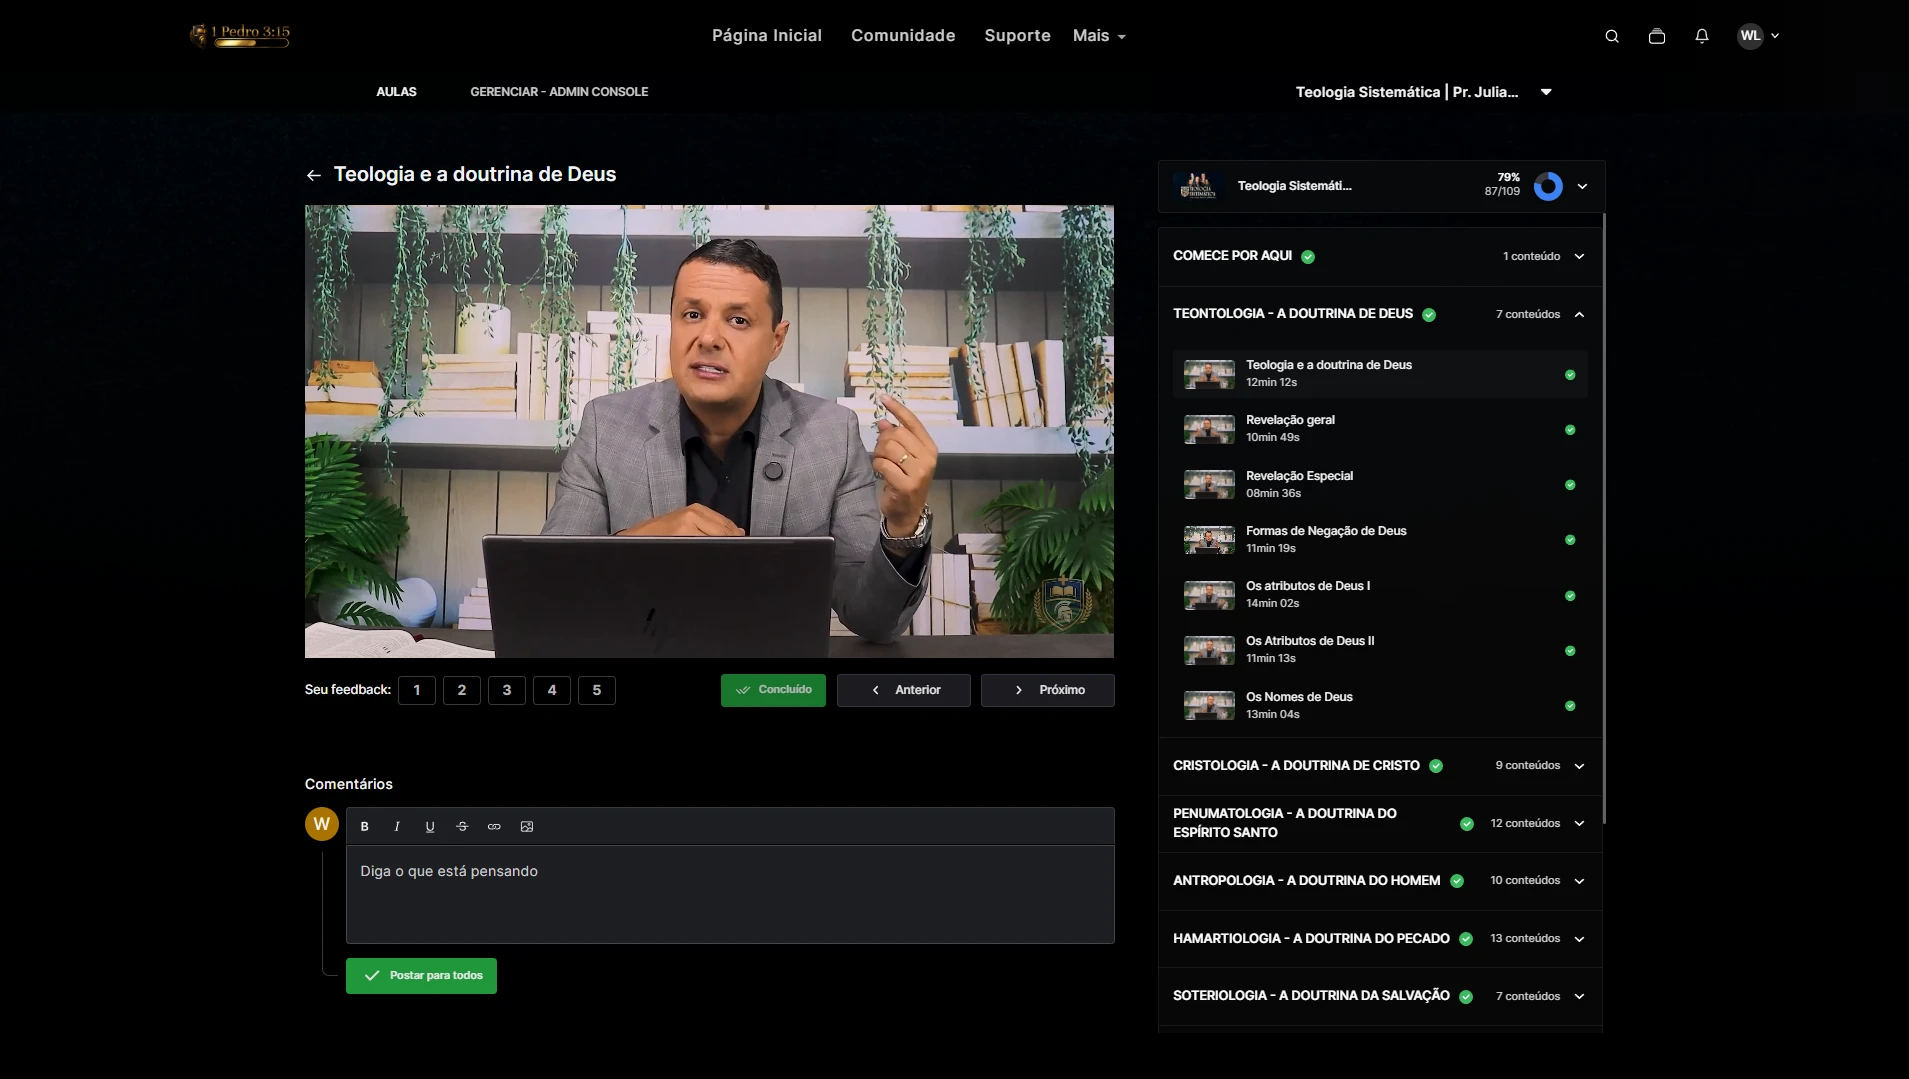This screenshot has height=1079, width=1909.
Task: Insert a link in comment editor
Action: point(494,827)
